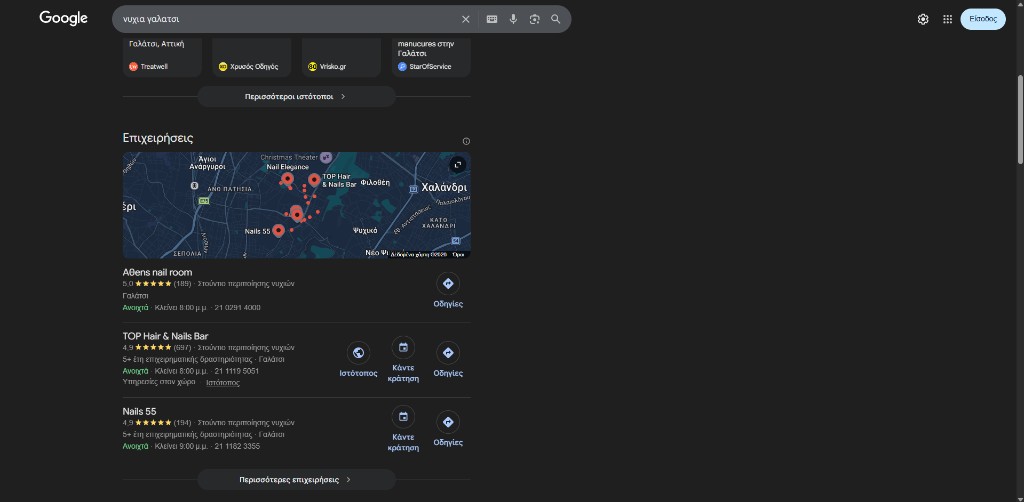
Task: Click the phone number 21 1119 5051
Action: (x=236, y=371)
